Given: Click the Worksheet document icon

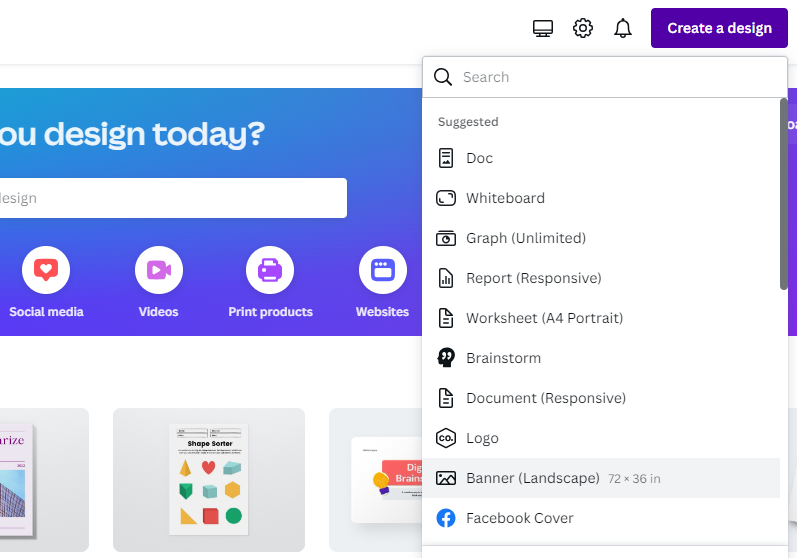Looking at the screenshot, I should (x=446, y=318).
